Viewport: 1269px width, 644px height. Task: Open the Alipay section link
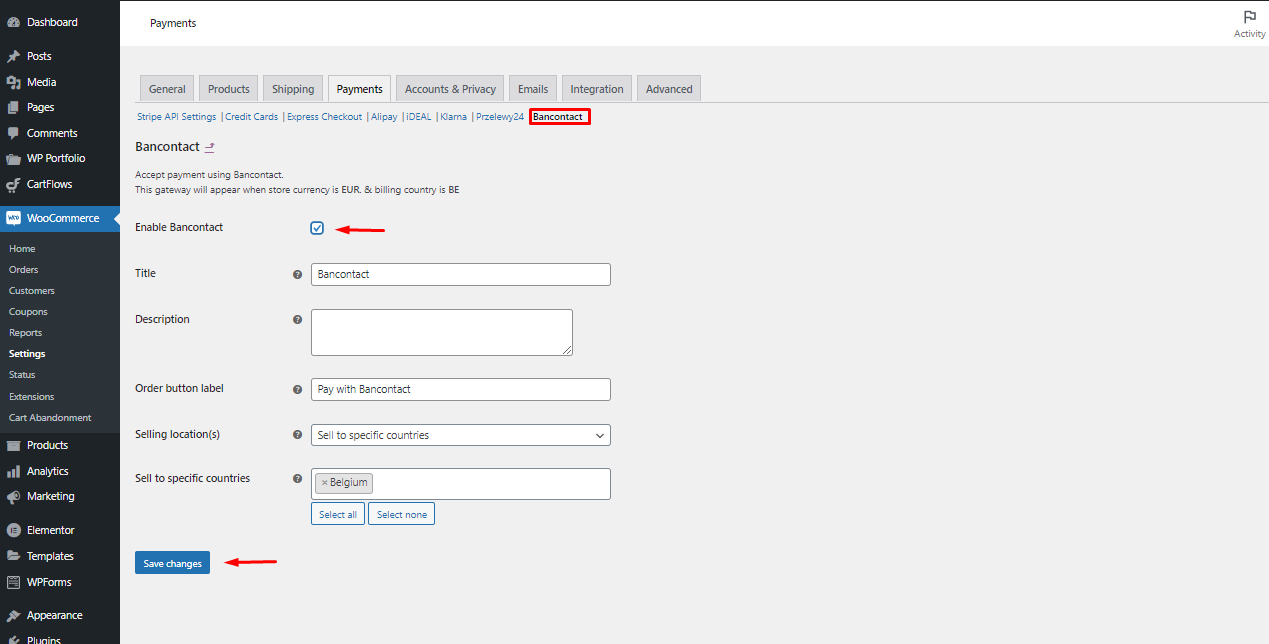[384, 117]
